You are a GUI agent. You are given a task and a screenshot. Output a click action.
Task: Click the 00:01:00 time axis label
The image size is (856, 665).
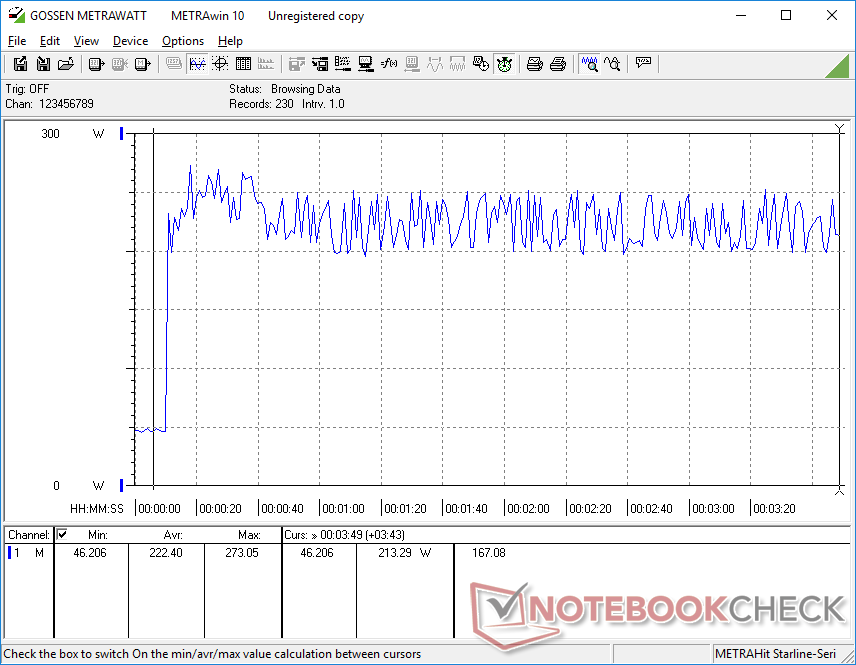click(x=343, y=508)
